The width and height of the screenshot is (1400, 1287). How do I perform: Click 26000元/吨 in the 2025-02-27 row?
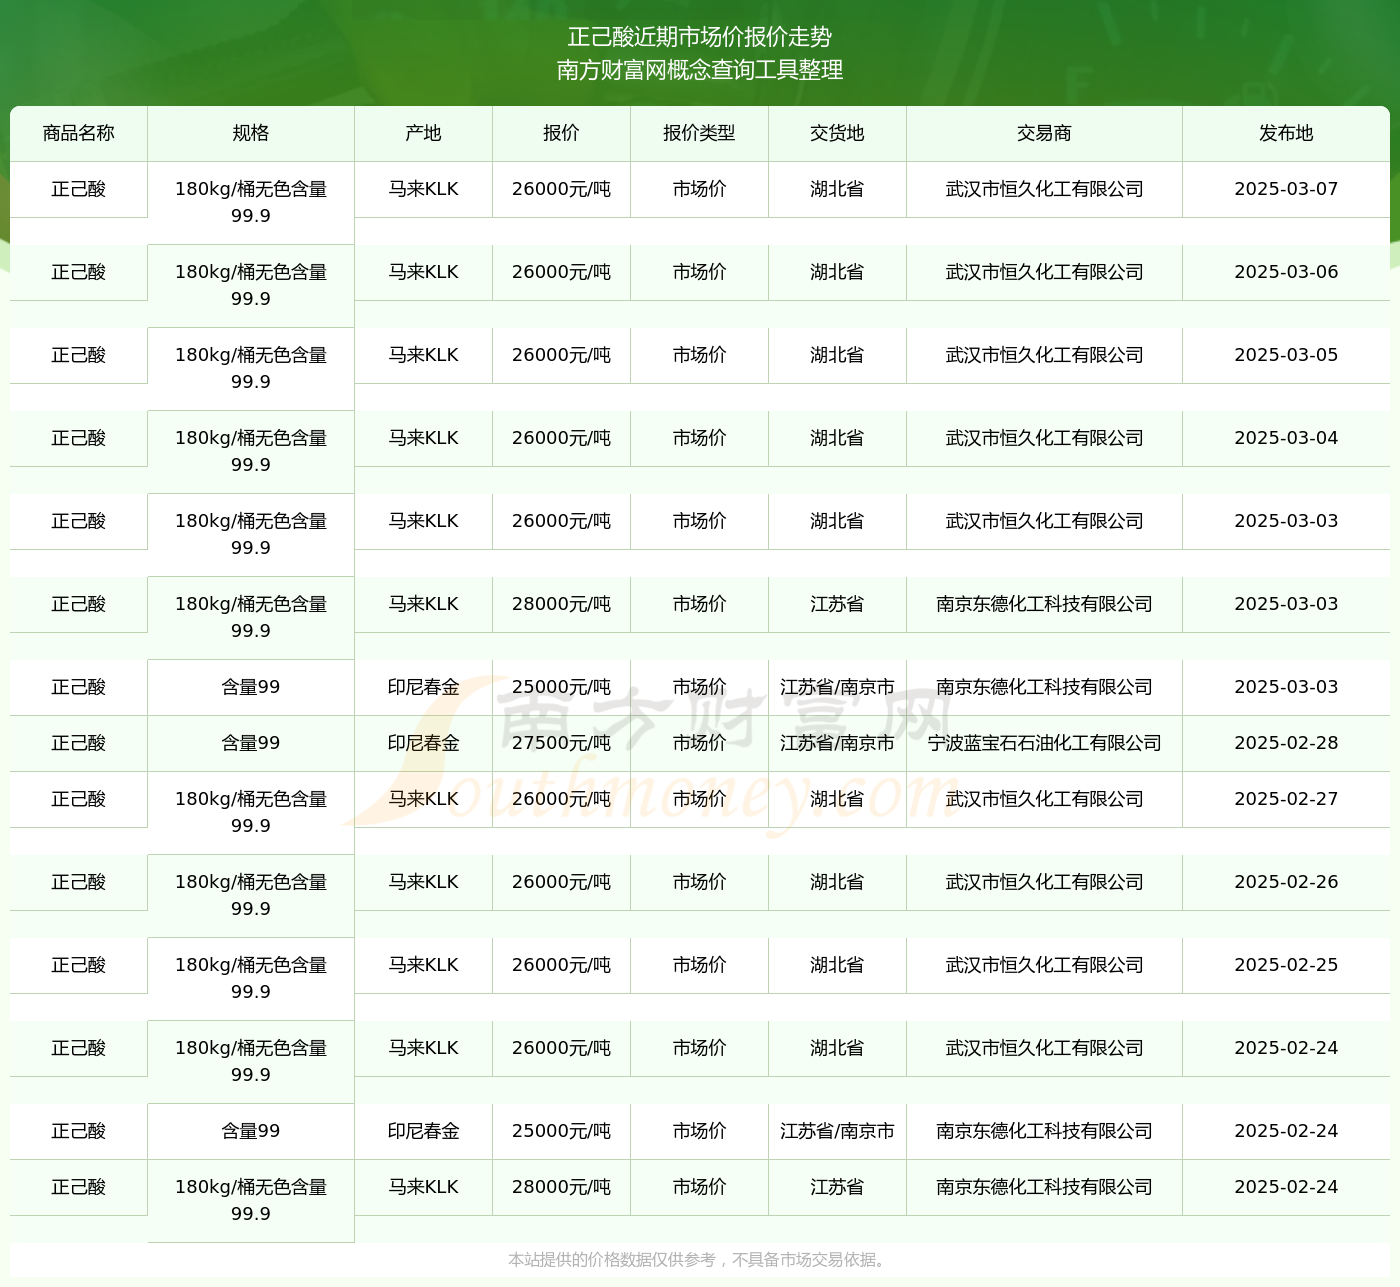point(562,799)
